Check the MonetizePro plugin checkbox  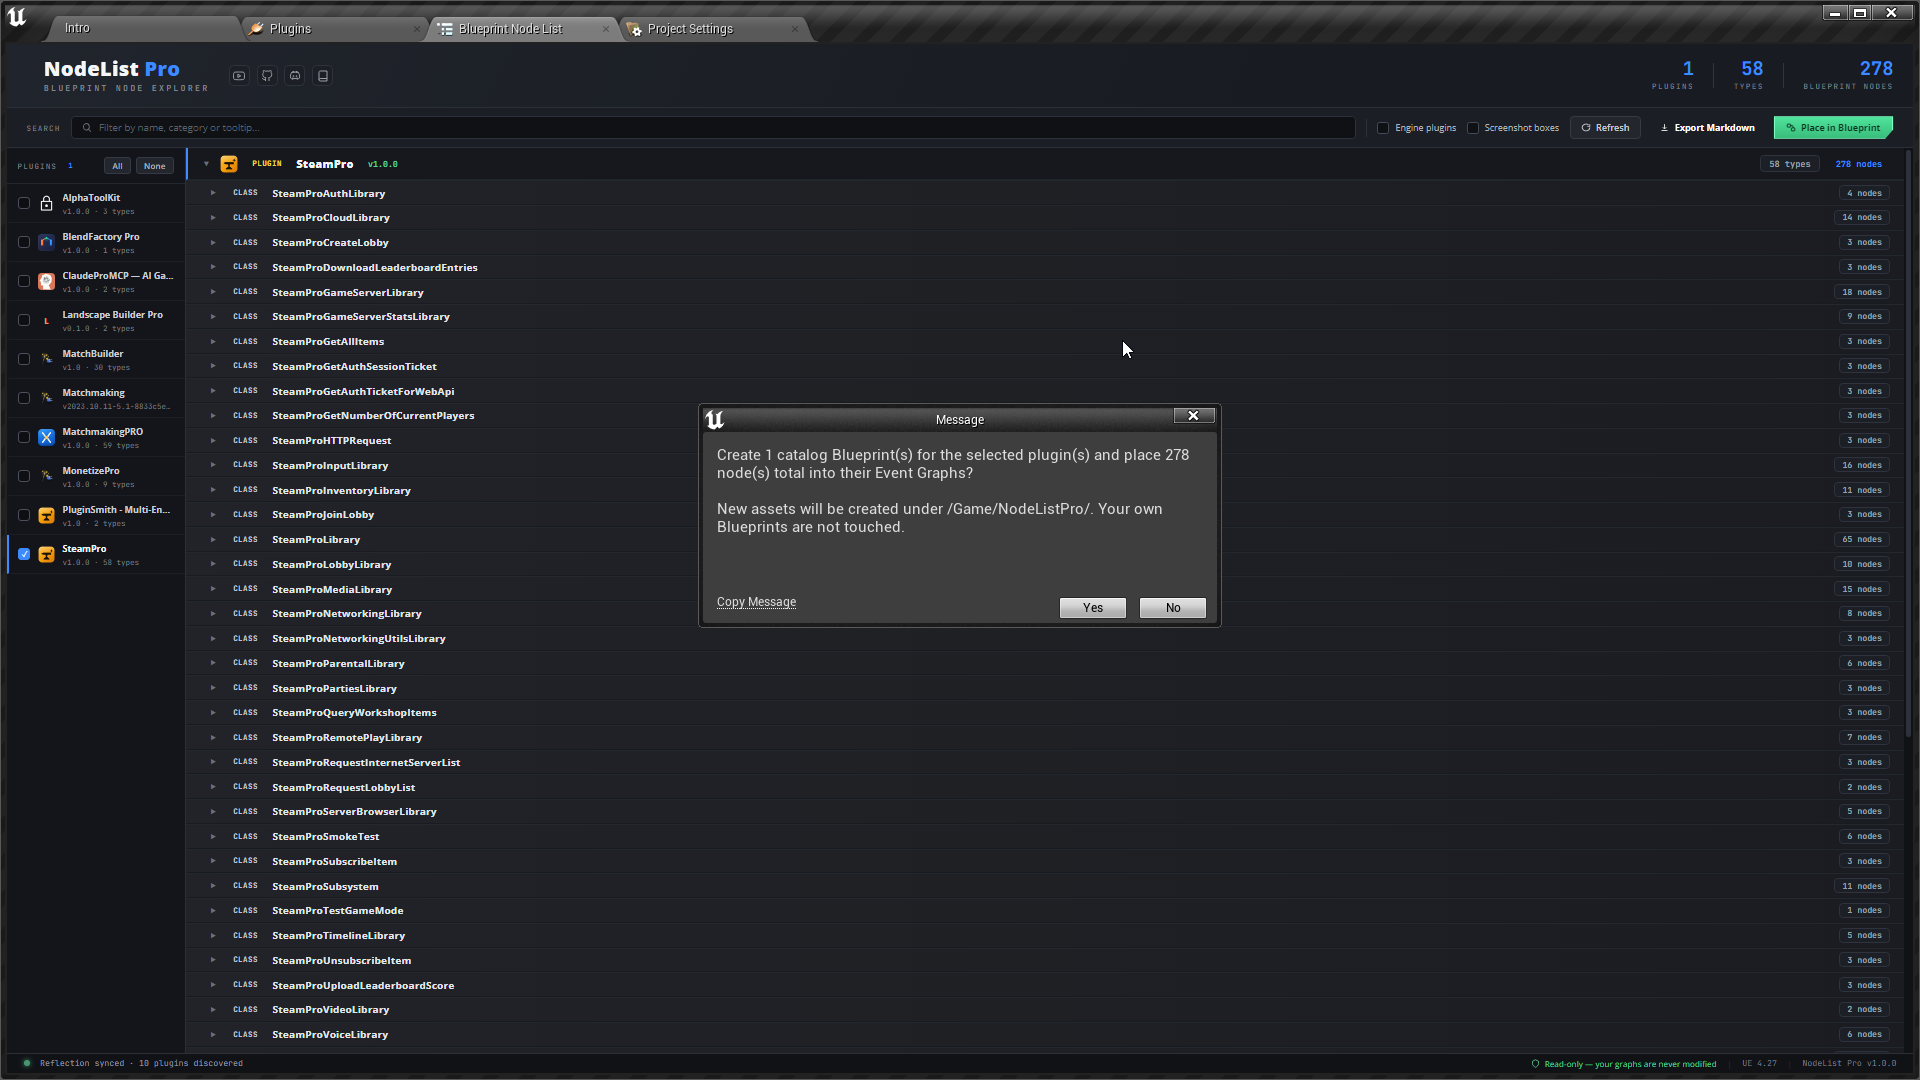(24, 476)
